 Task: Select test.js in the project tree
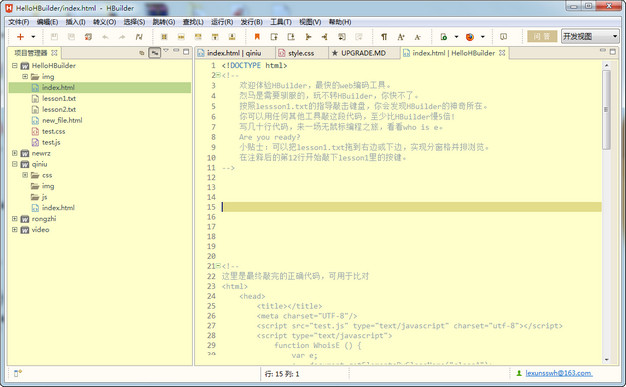(x=51, y=142)
